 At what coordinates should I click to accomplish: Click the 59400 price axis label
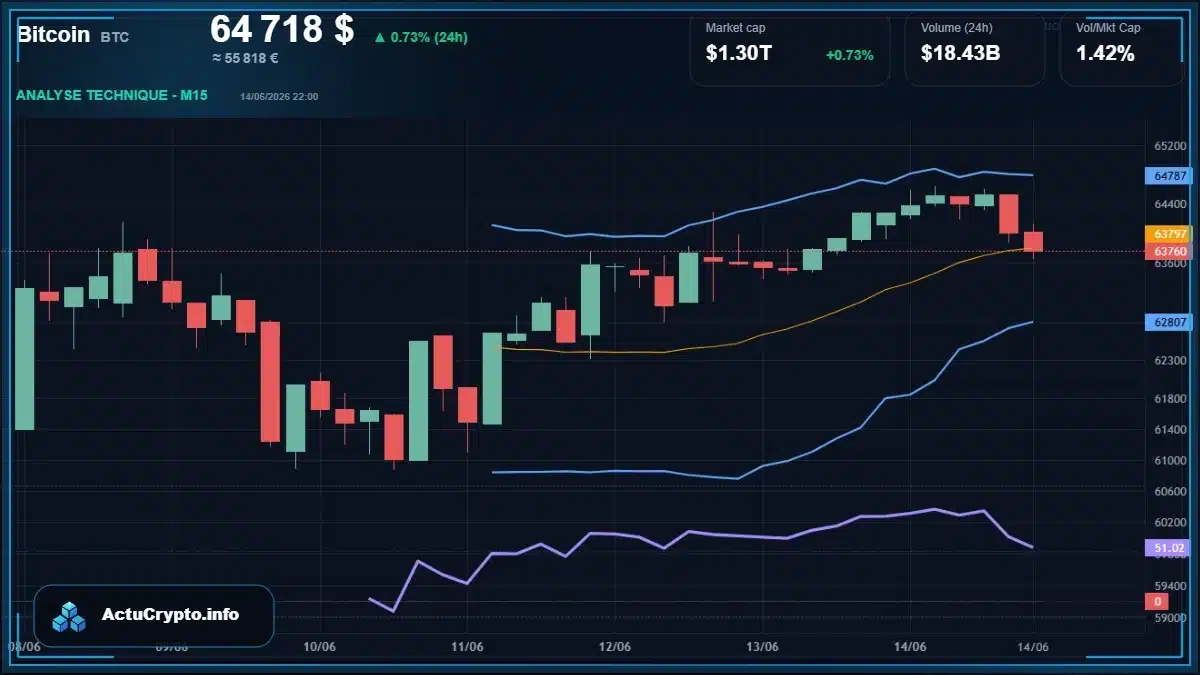click(1169, 586)
